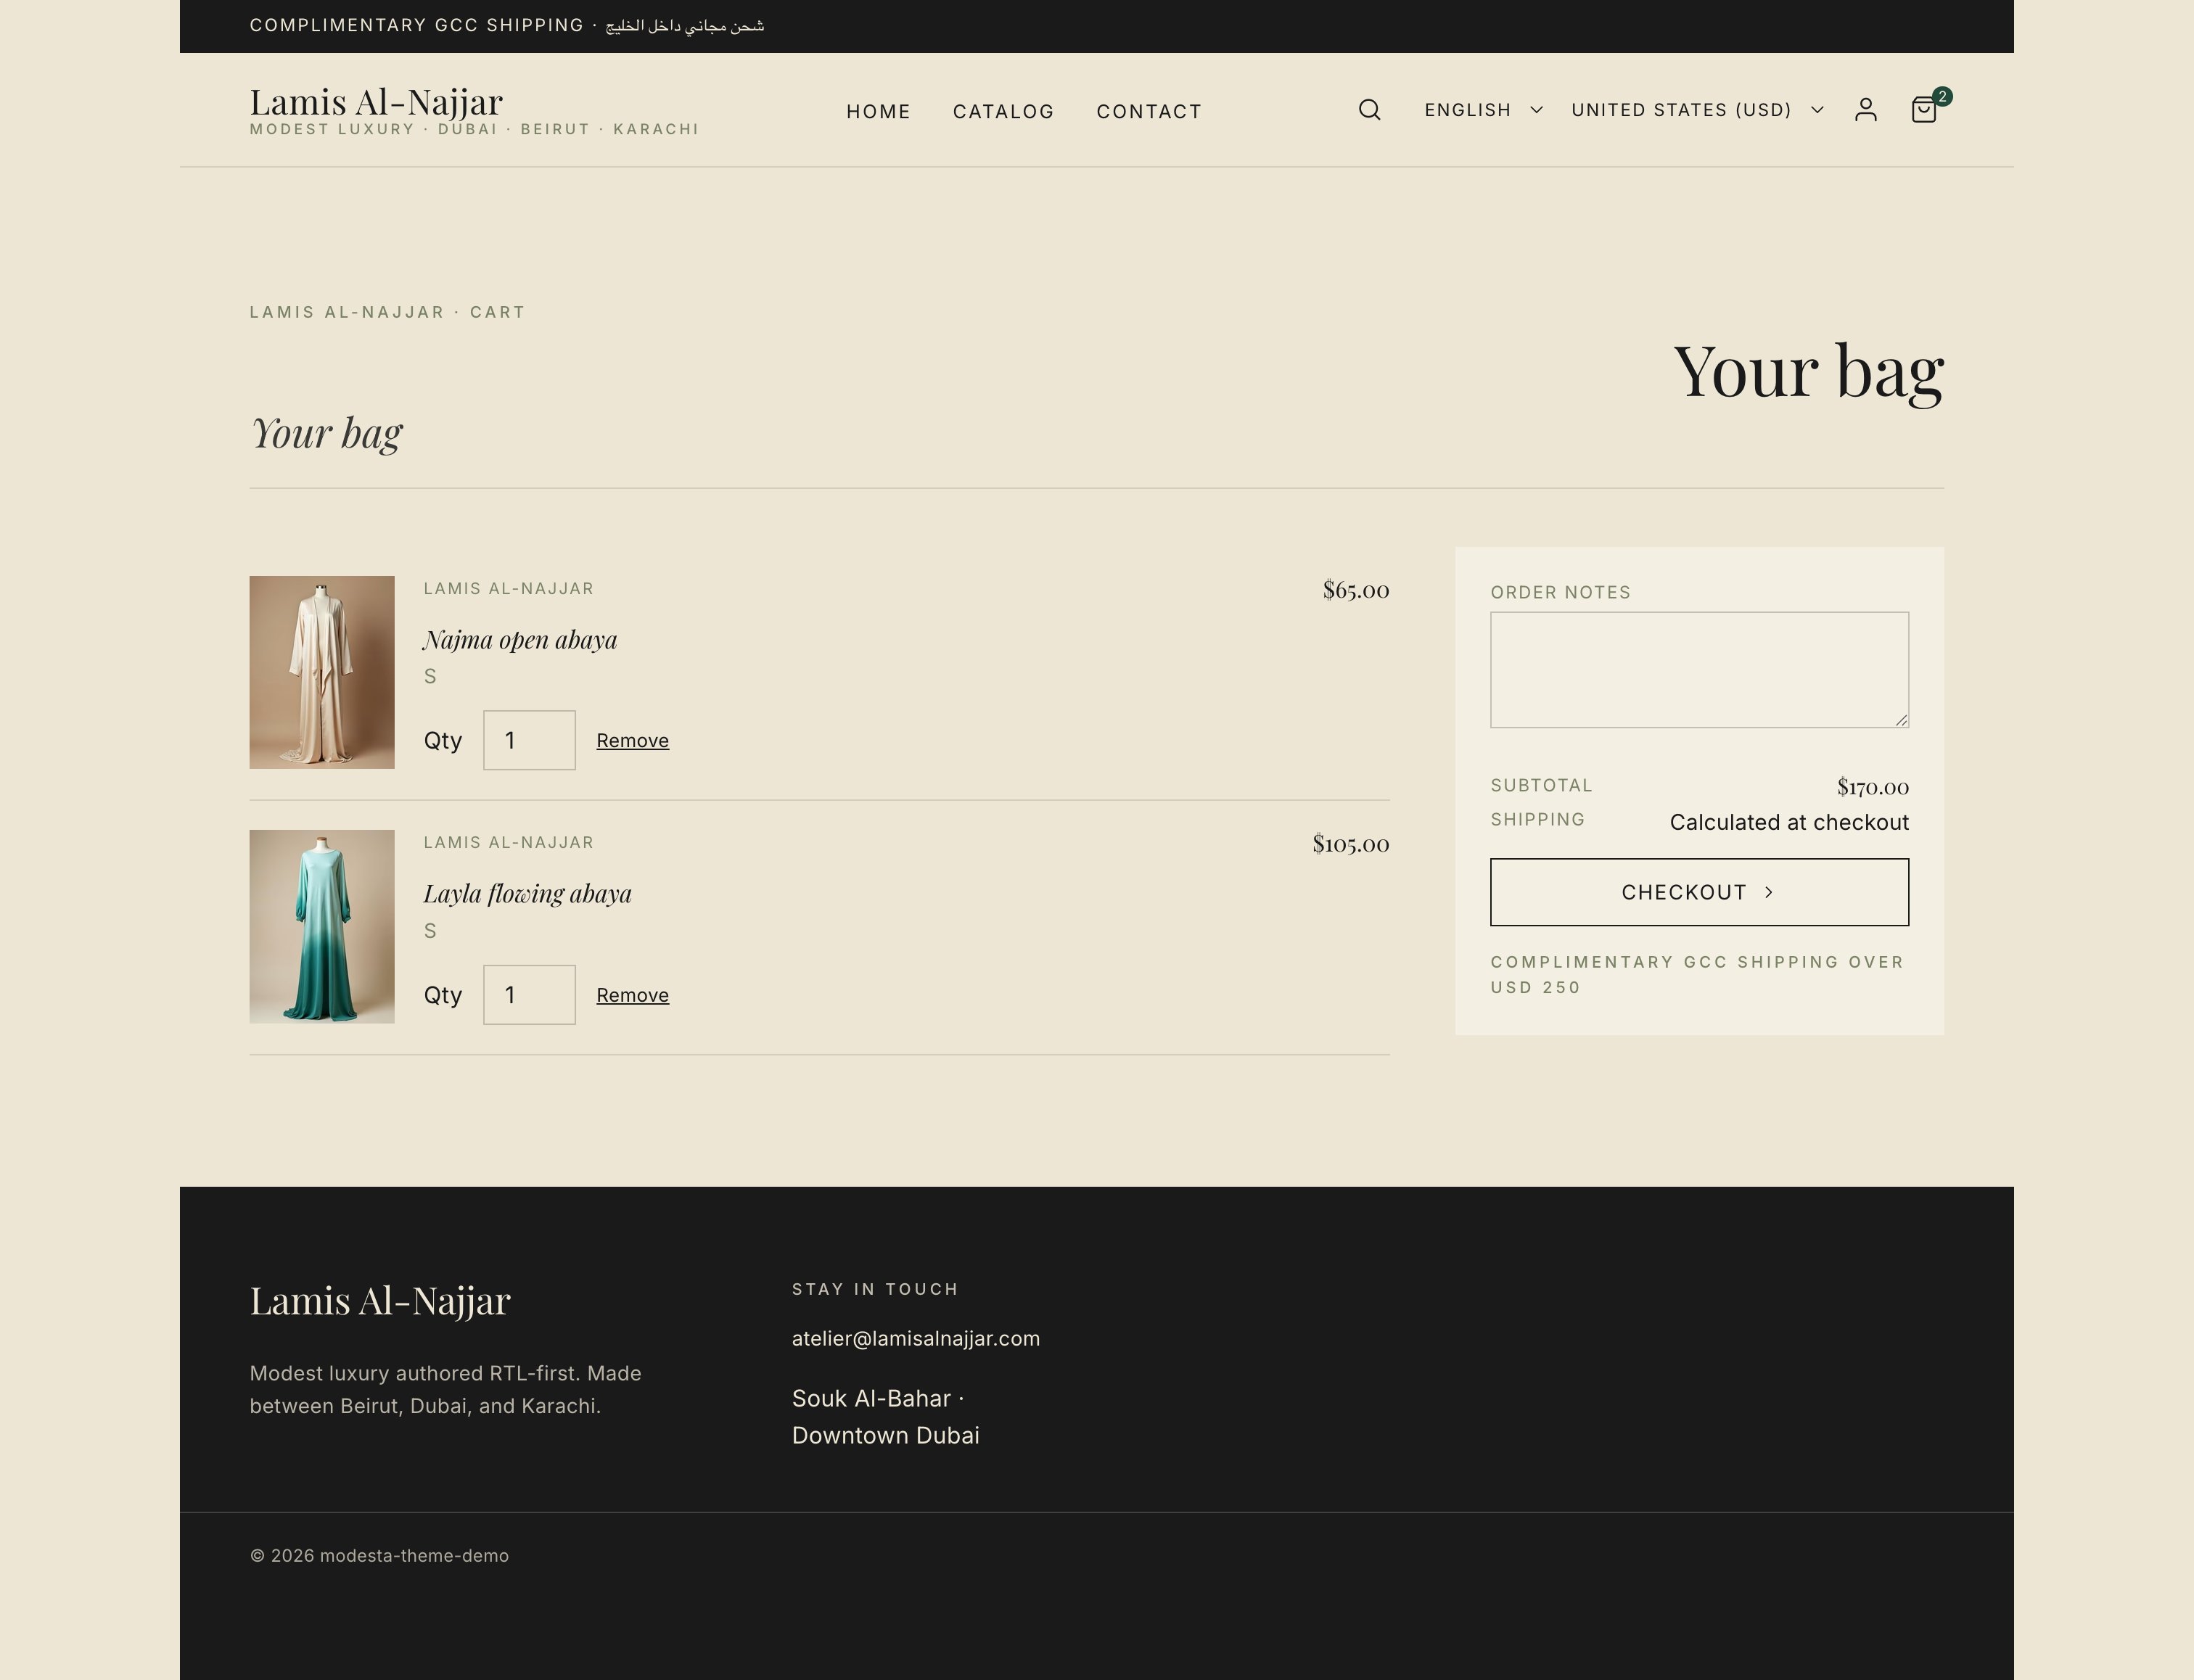2194x1680 pixels.
Task: Click the 'Souk Al-Bahar · Downtown Dubai' address
Action: coord(885,1417)
